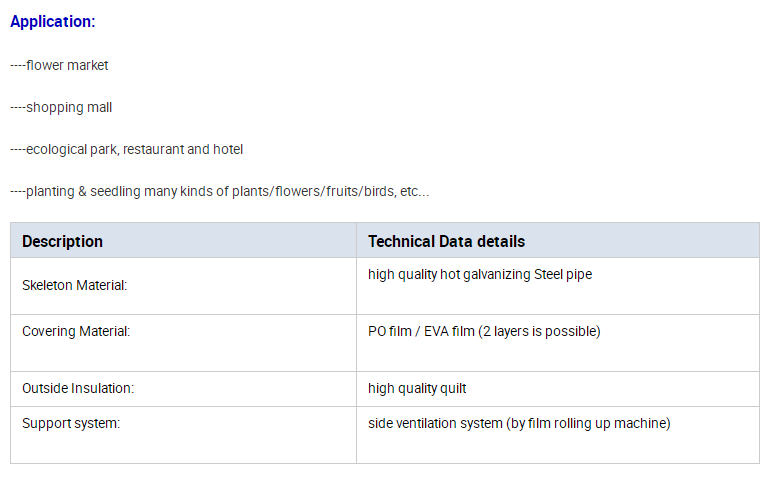Select the Support system cell
779x483 pixels.
point(183,435)
